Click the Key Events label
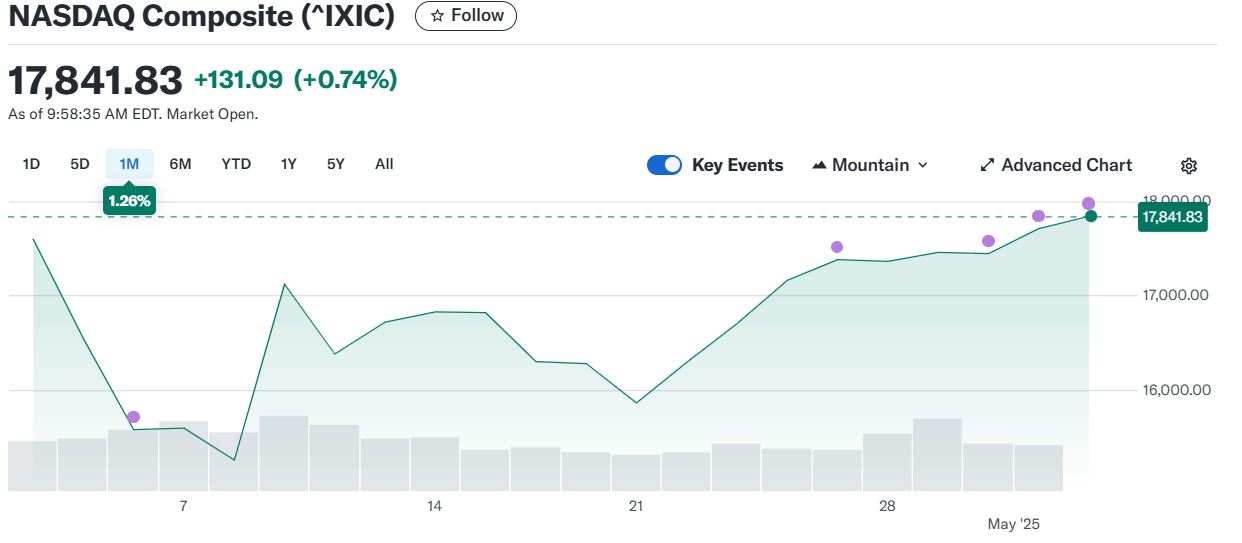Image resolution: width=1242 pixels, height=543 pixels. click(x=738, y=165)
